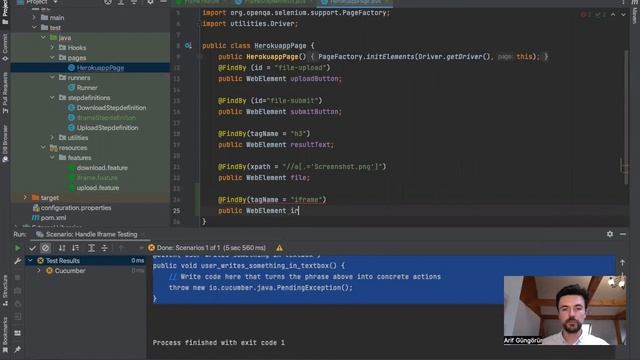Collapse all in Project panel header
This screenshot has width=640, height=360.
(x=134, y=2)
